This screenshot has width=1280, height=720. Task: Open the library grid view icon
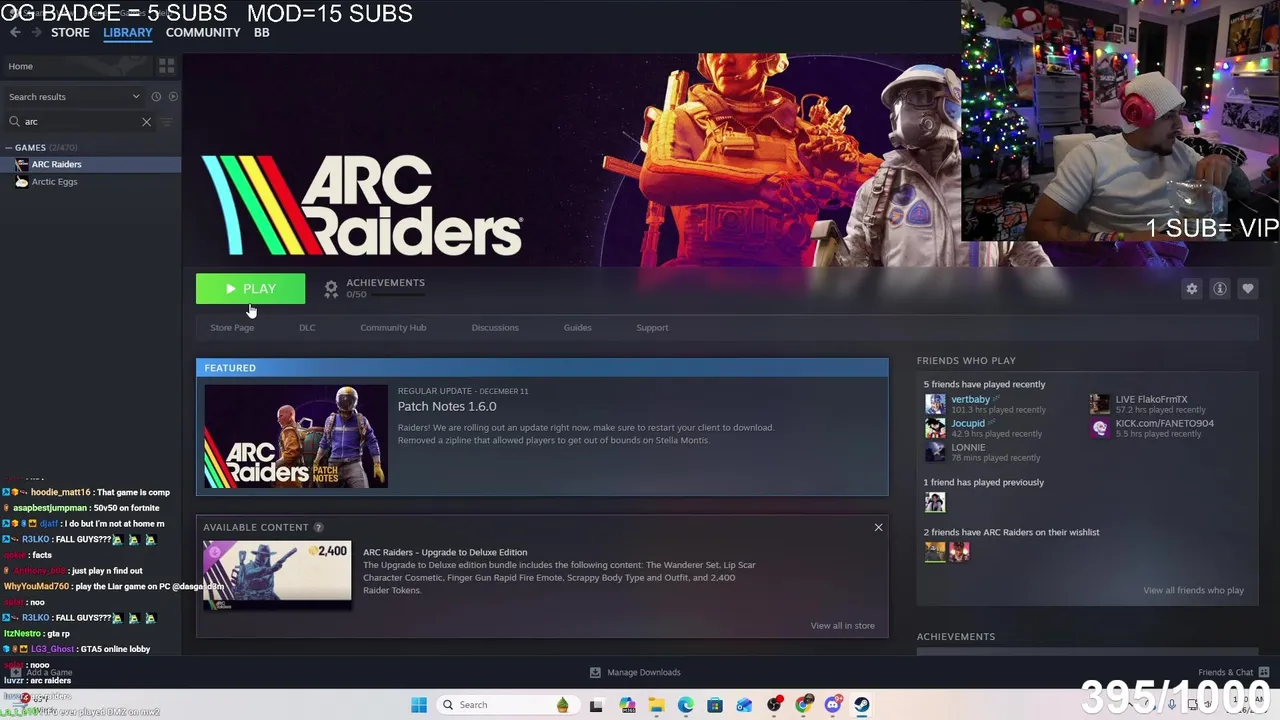166,66
